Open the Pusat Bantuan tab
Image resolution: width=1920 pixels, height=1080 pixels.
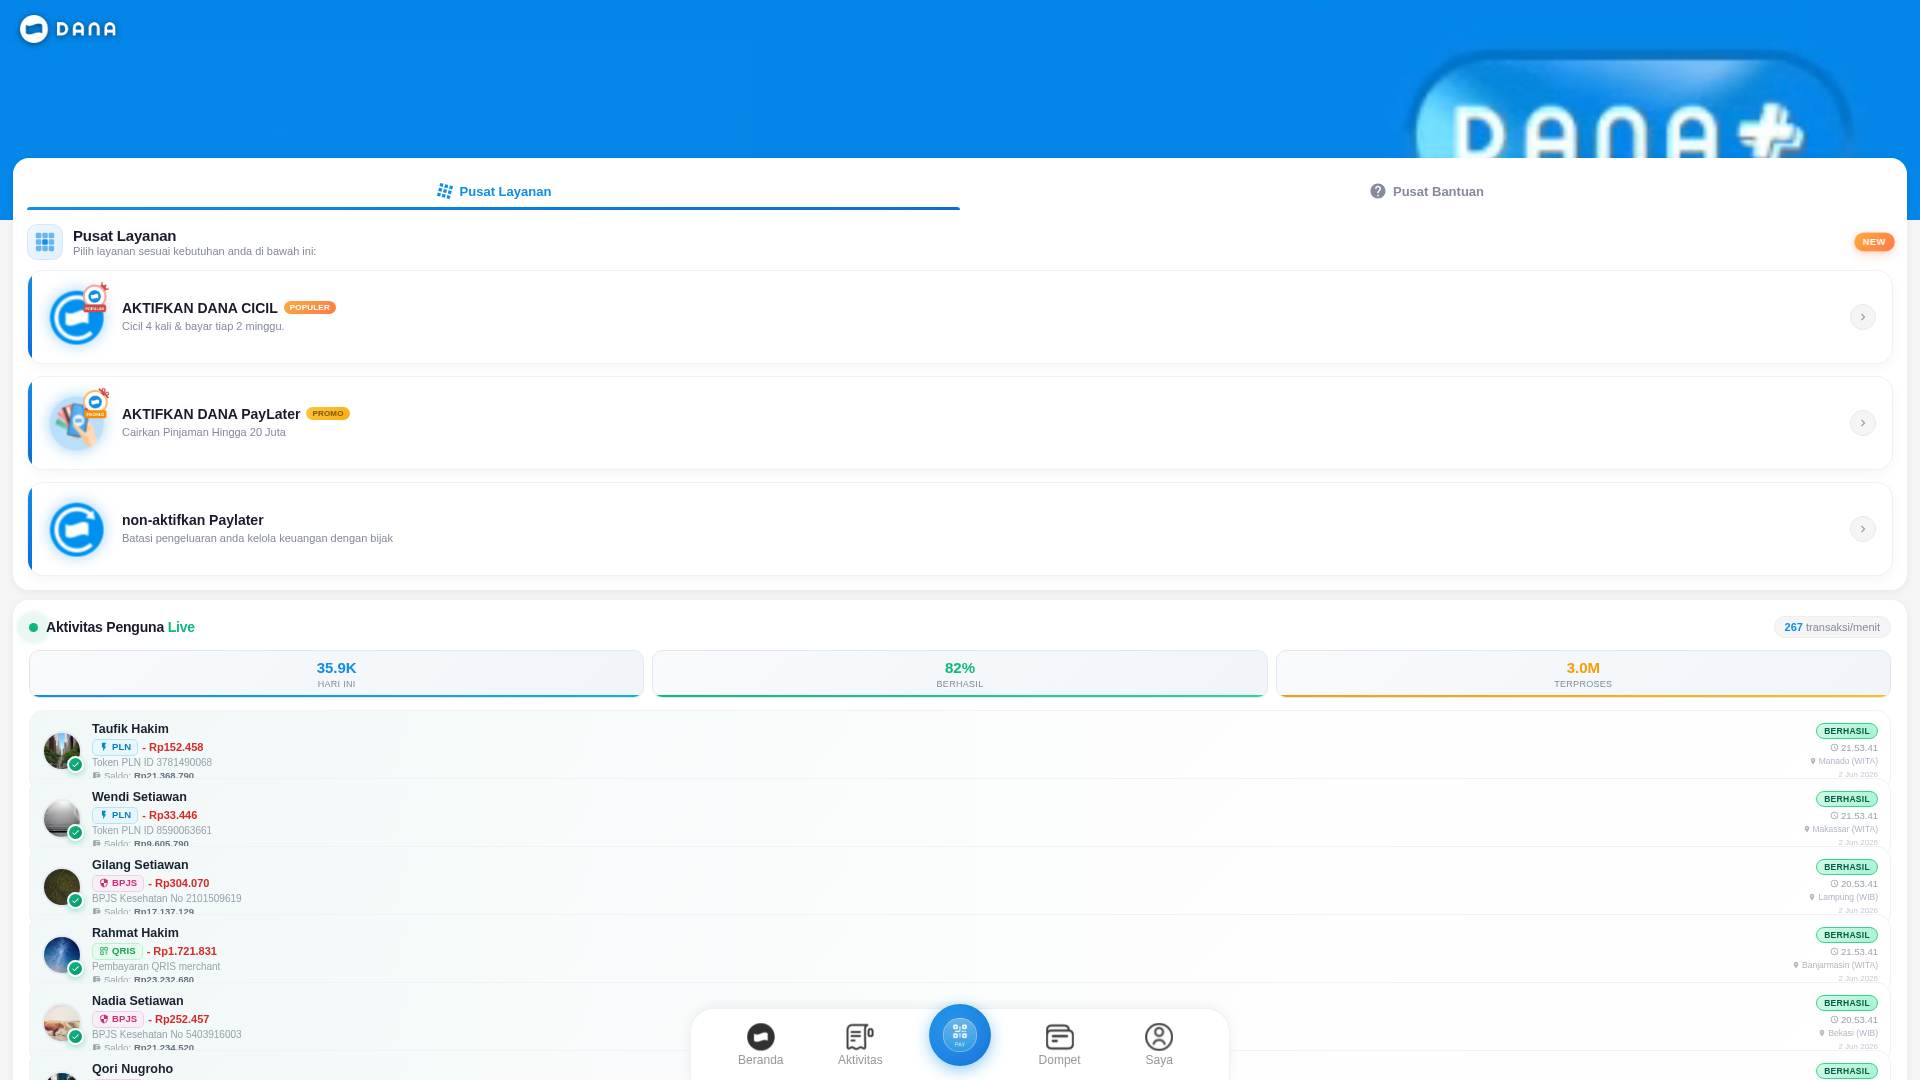click(1427, 191)
